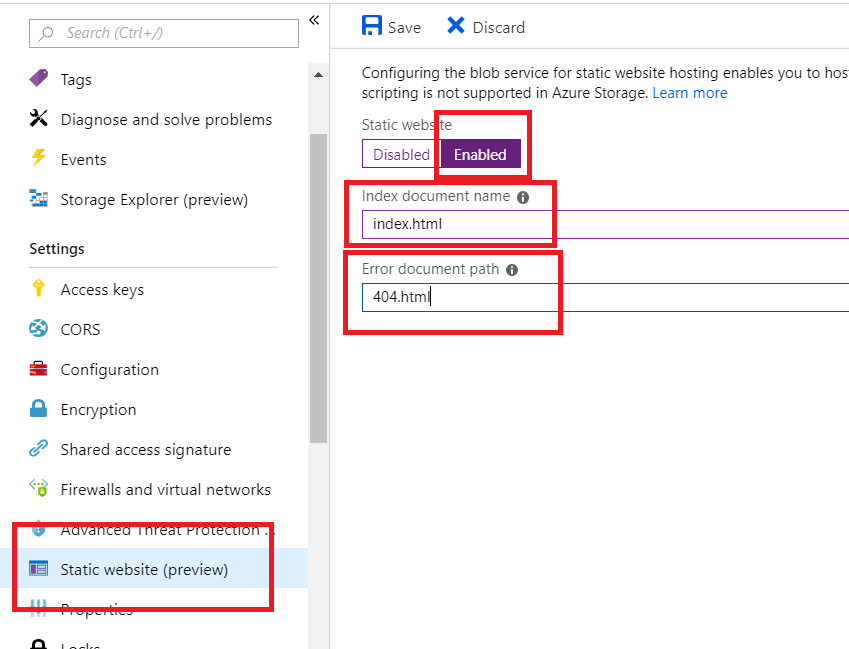Click the Shared access signature link icon
The height and width of the screenshot is (649, 849).
38,448
